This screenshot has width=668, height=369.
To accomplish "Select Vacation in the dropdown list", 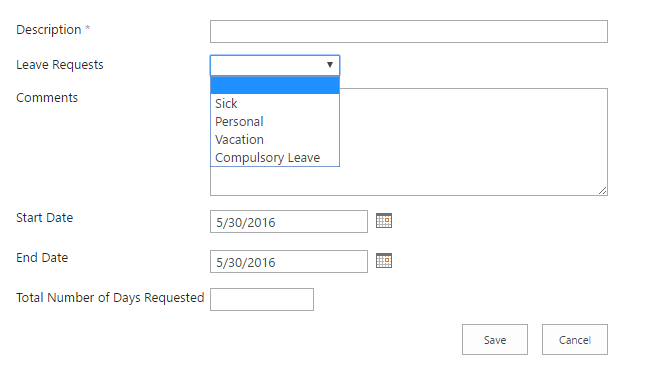I will pos(275,139).
